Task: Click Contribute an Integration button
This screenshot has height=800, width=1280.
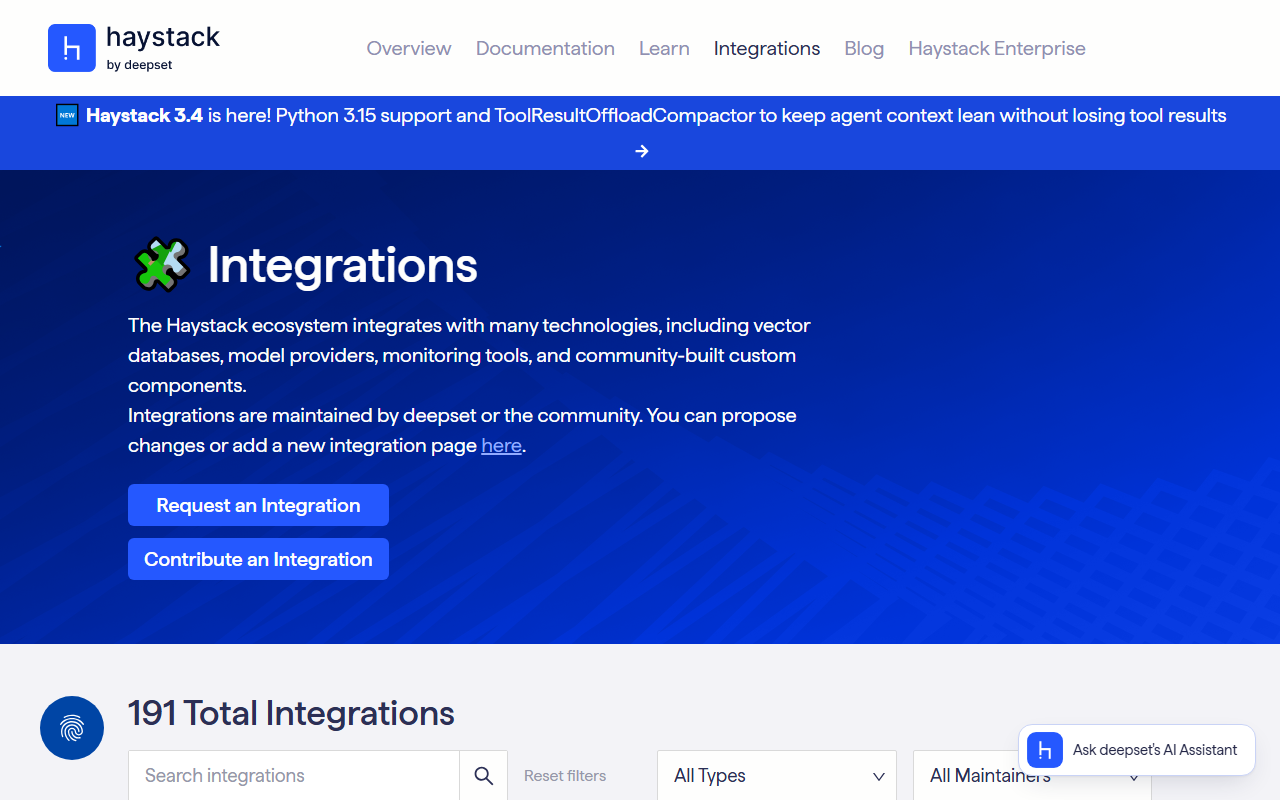Action: pyautogui.click(x=258, y=559)
